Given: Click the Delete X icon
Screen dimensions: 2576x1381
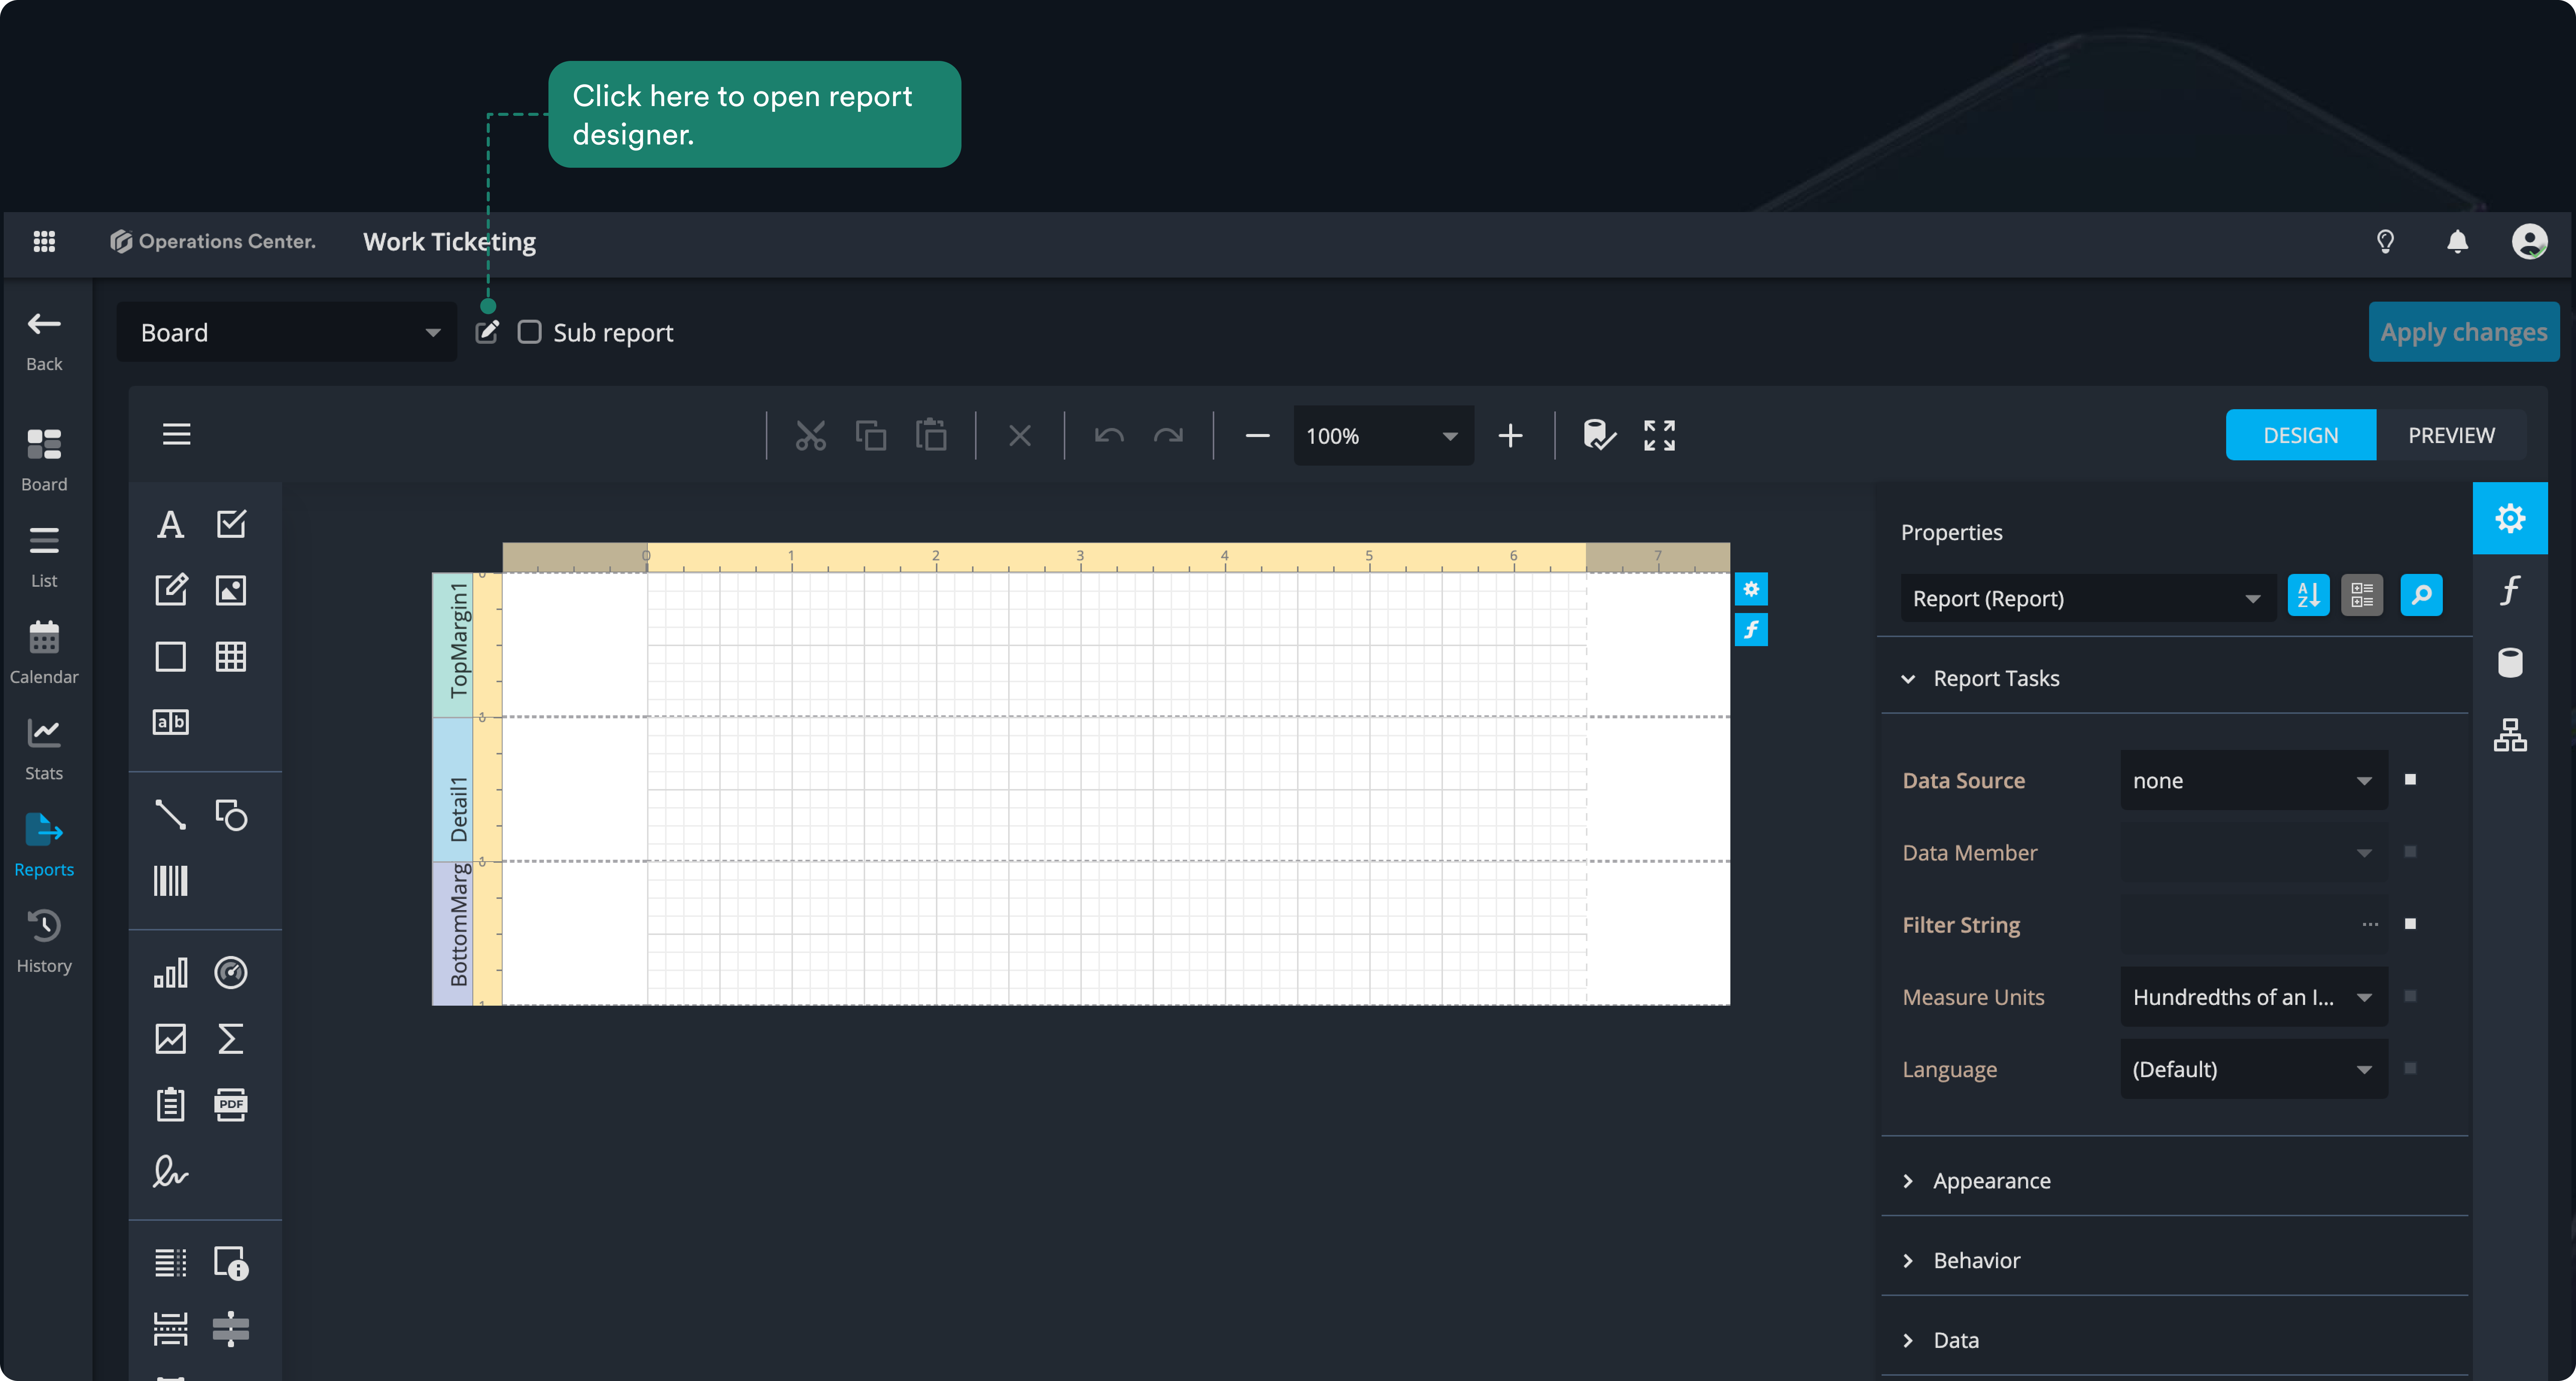Looking at the screenshot, I should [x=1020, y=436].
